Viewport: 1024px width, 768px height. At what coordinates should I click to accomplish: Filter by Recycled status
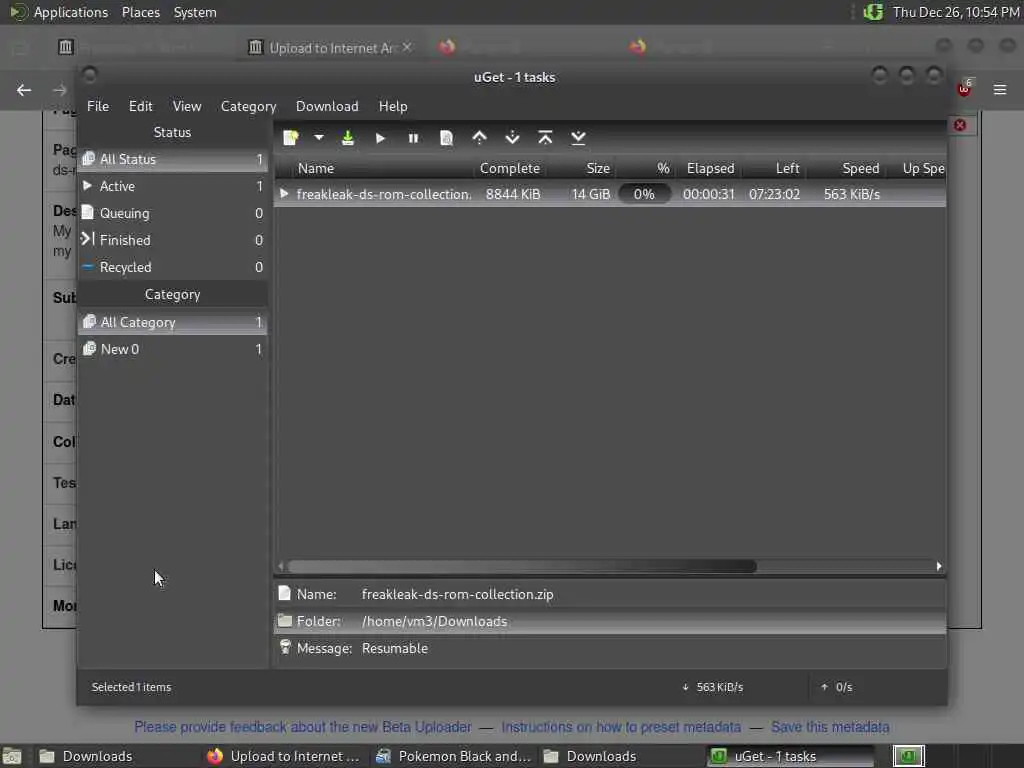click(x=173, y=267)
